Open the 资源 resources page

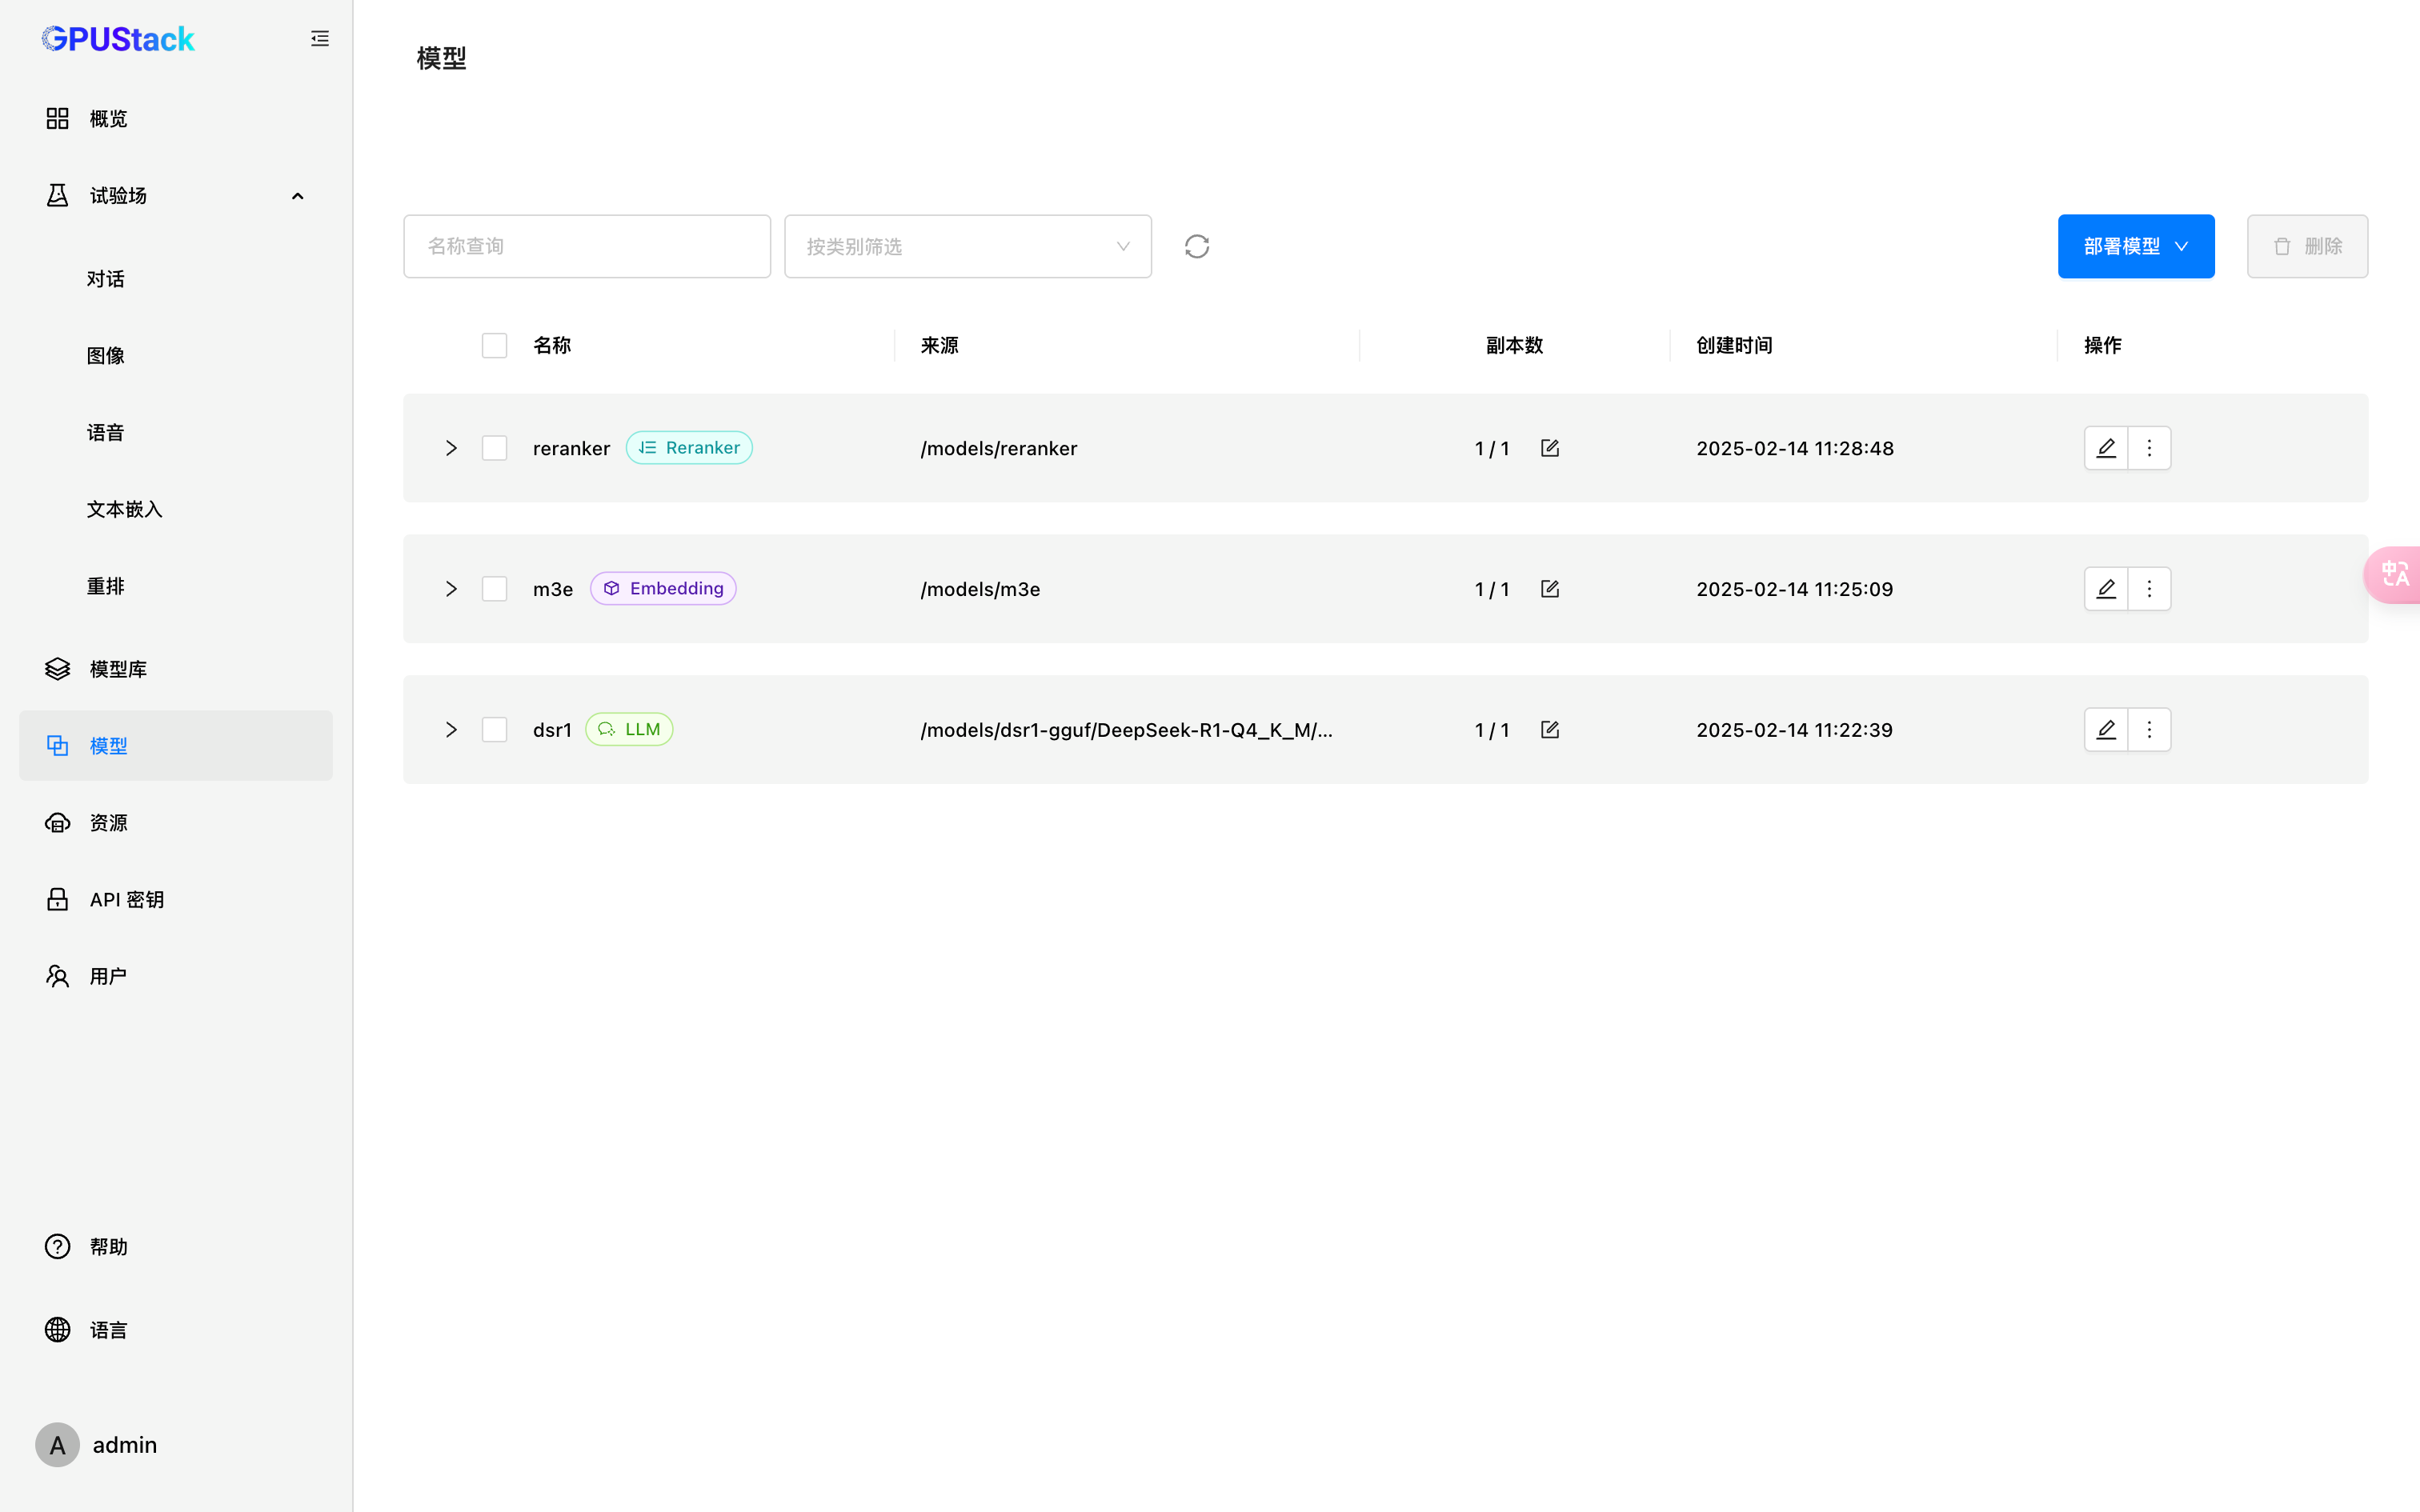(176, 823)
